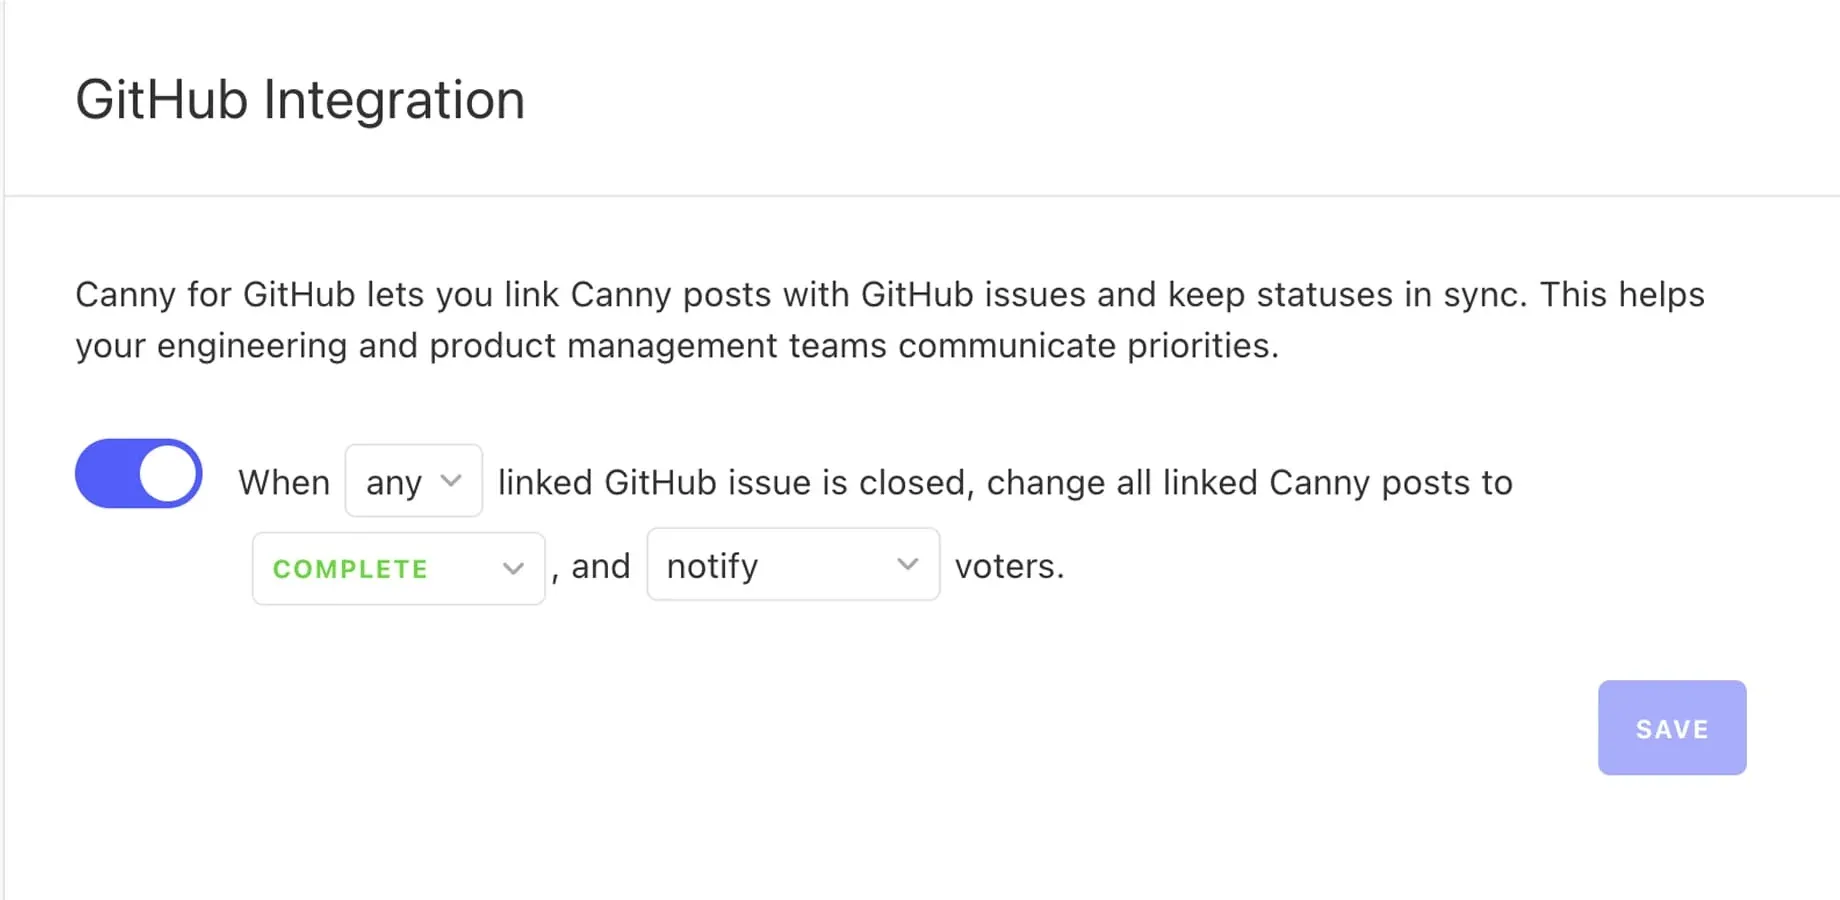Choose a different issue scope than "any"
Viewport: 1840px width, 900px height.
(413, 481)
